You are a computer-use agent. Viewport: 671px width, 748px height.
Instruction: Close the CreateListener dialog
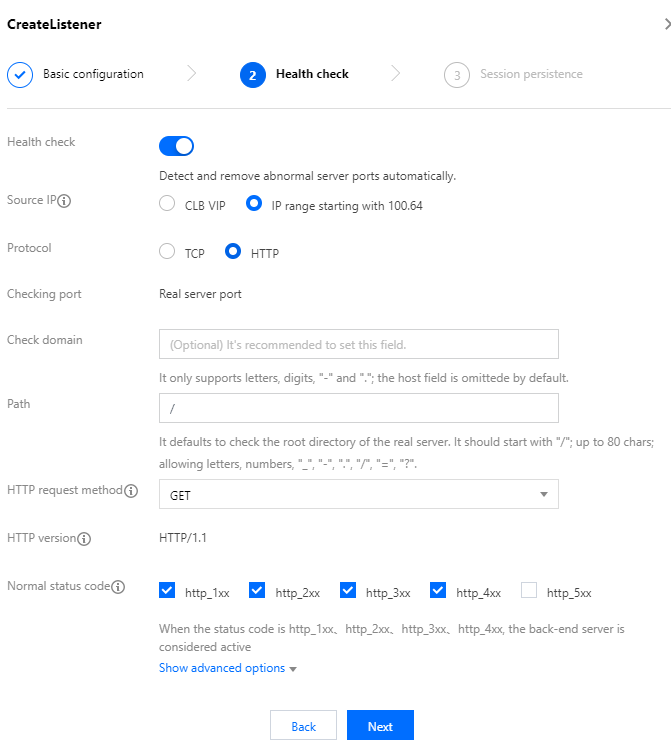point(667,24)
